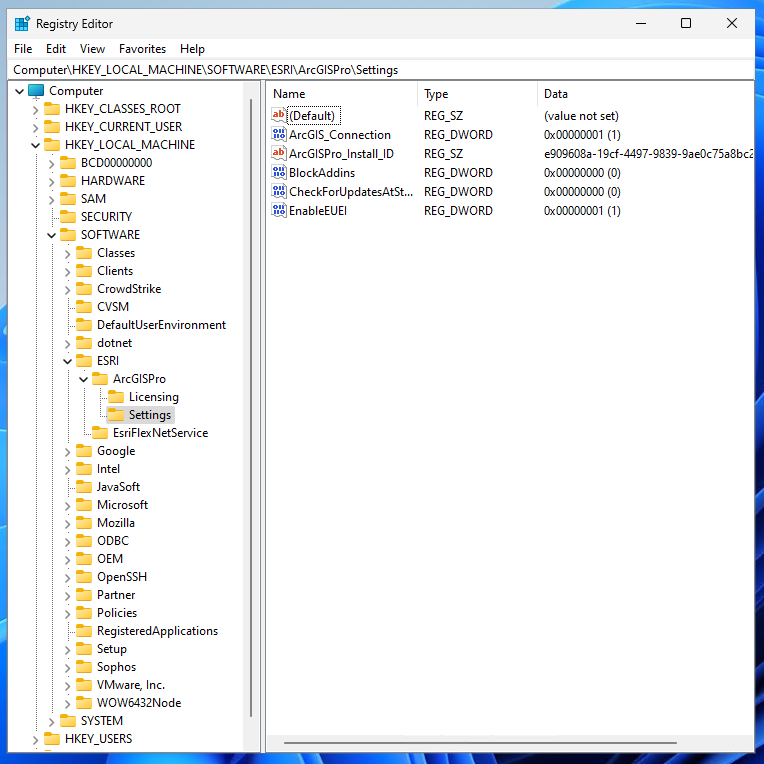Select the VMware, Inc. key
Screen dimensions: 764x764
131,685
